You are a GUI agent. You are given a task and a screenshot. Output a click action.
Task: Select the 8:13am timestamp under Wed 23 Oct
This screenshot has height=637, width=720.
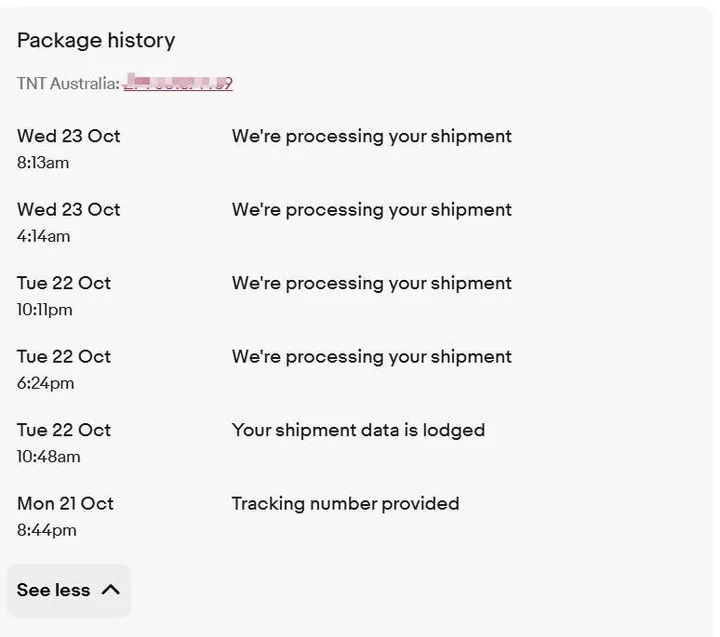[x=43, y=163]
